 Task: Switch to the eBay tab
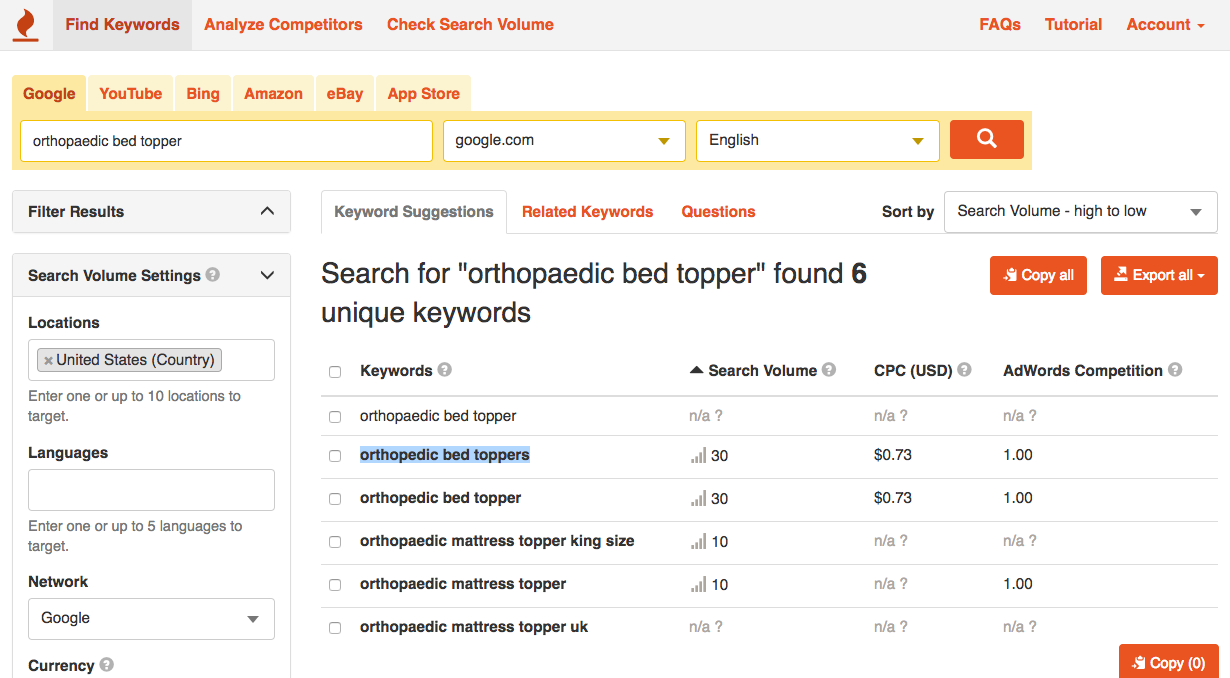[345, 94]
